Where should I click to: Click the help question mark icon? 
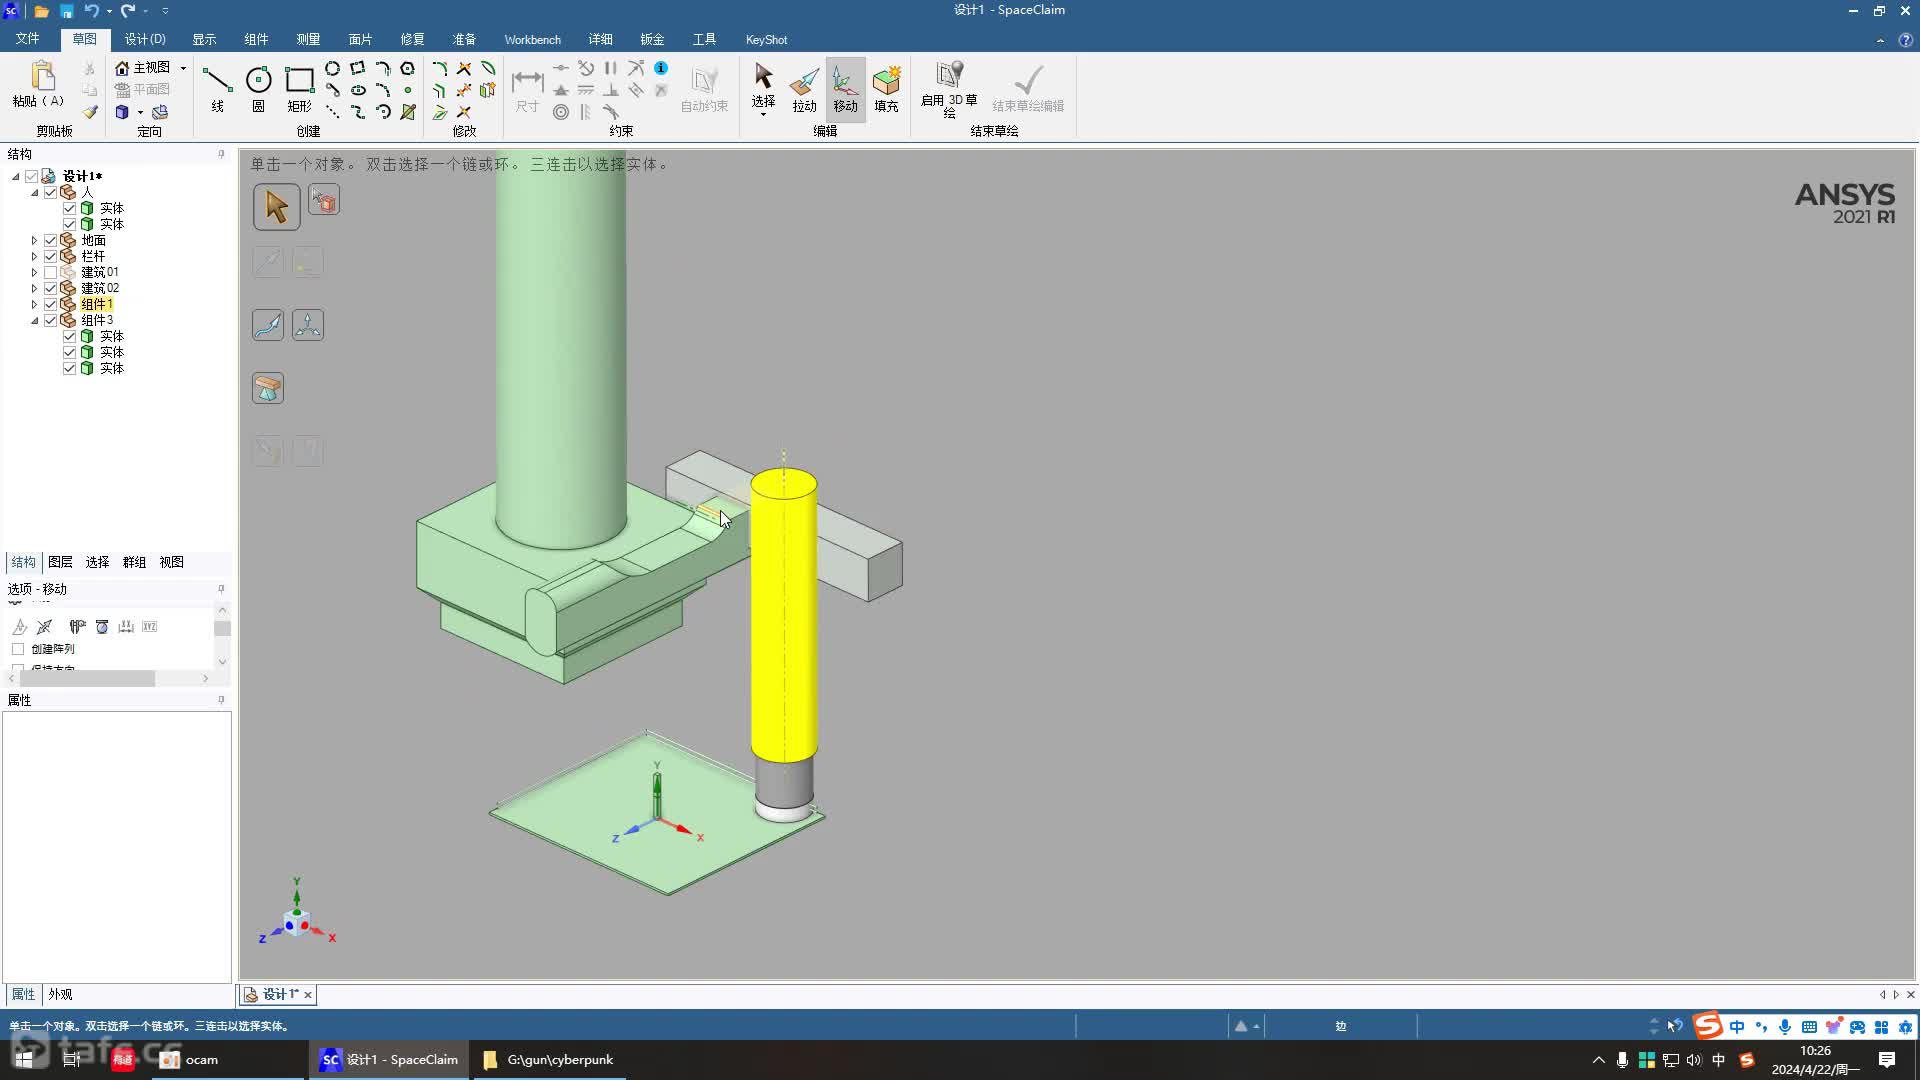coord(1905,40)
